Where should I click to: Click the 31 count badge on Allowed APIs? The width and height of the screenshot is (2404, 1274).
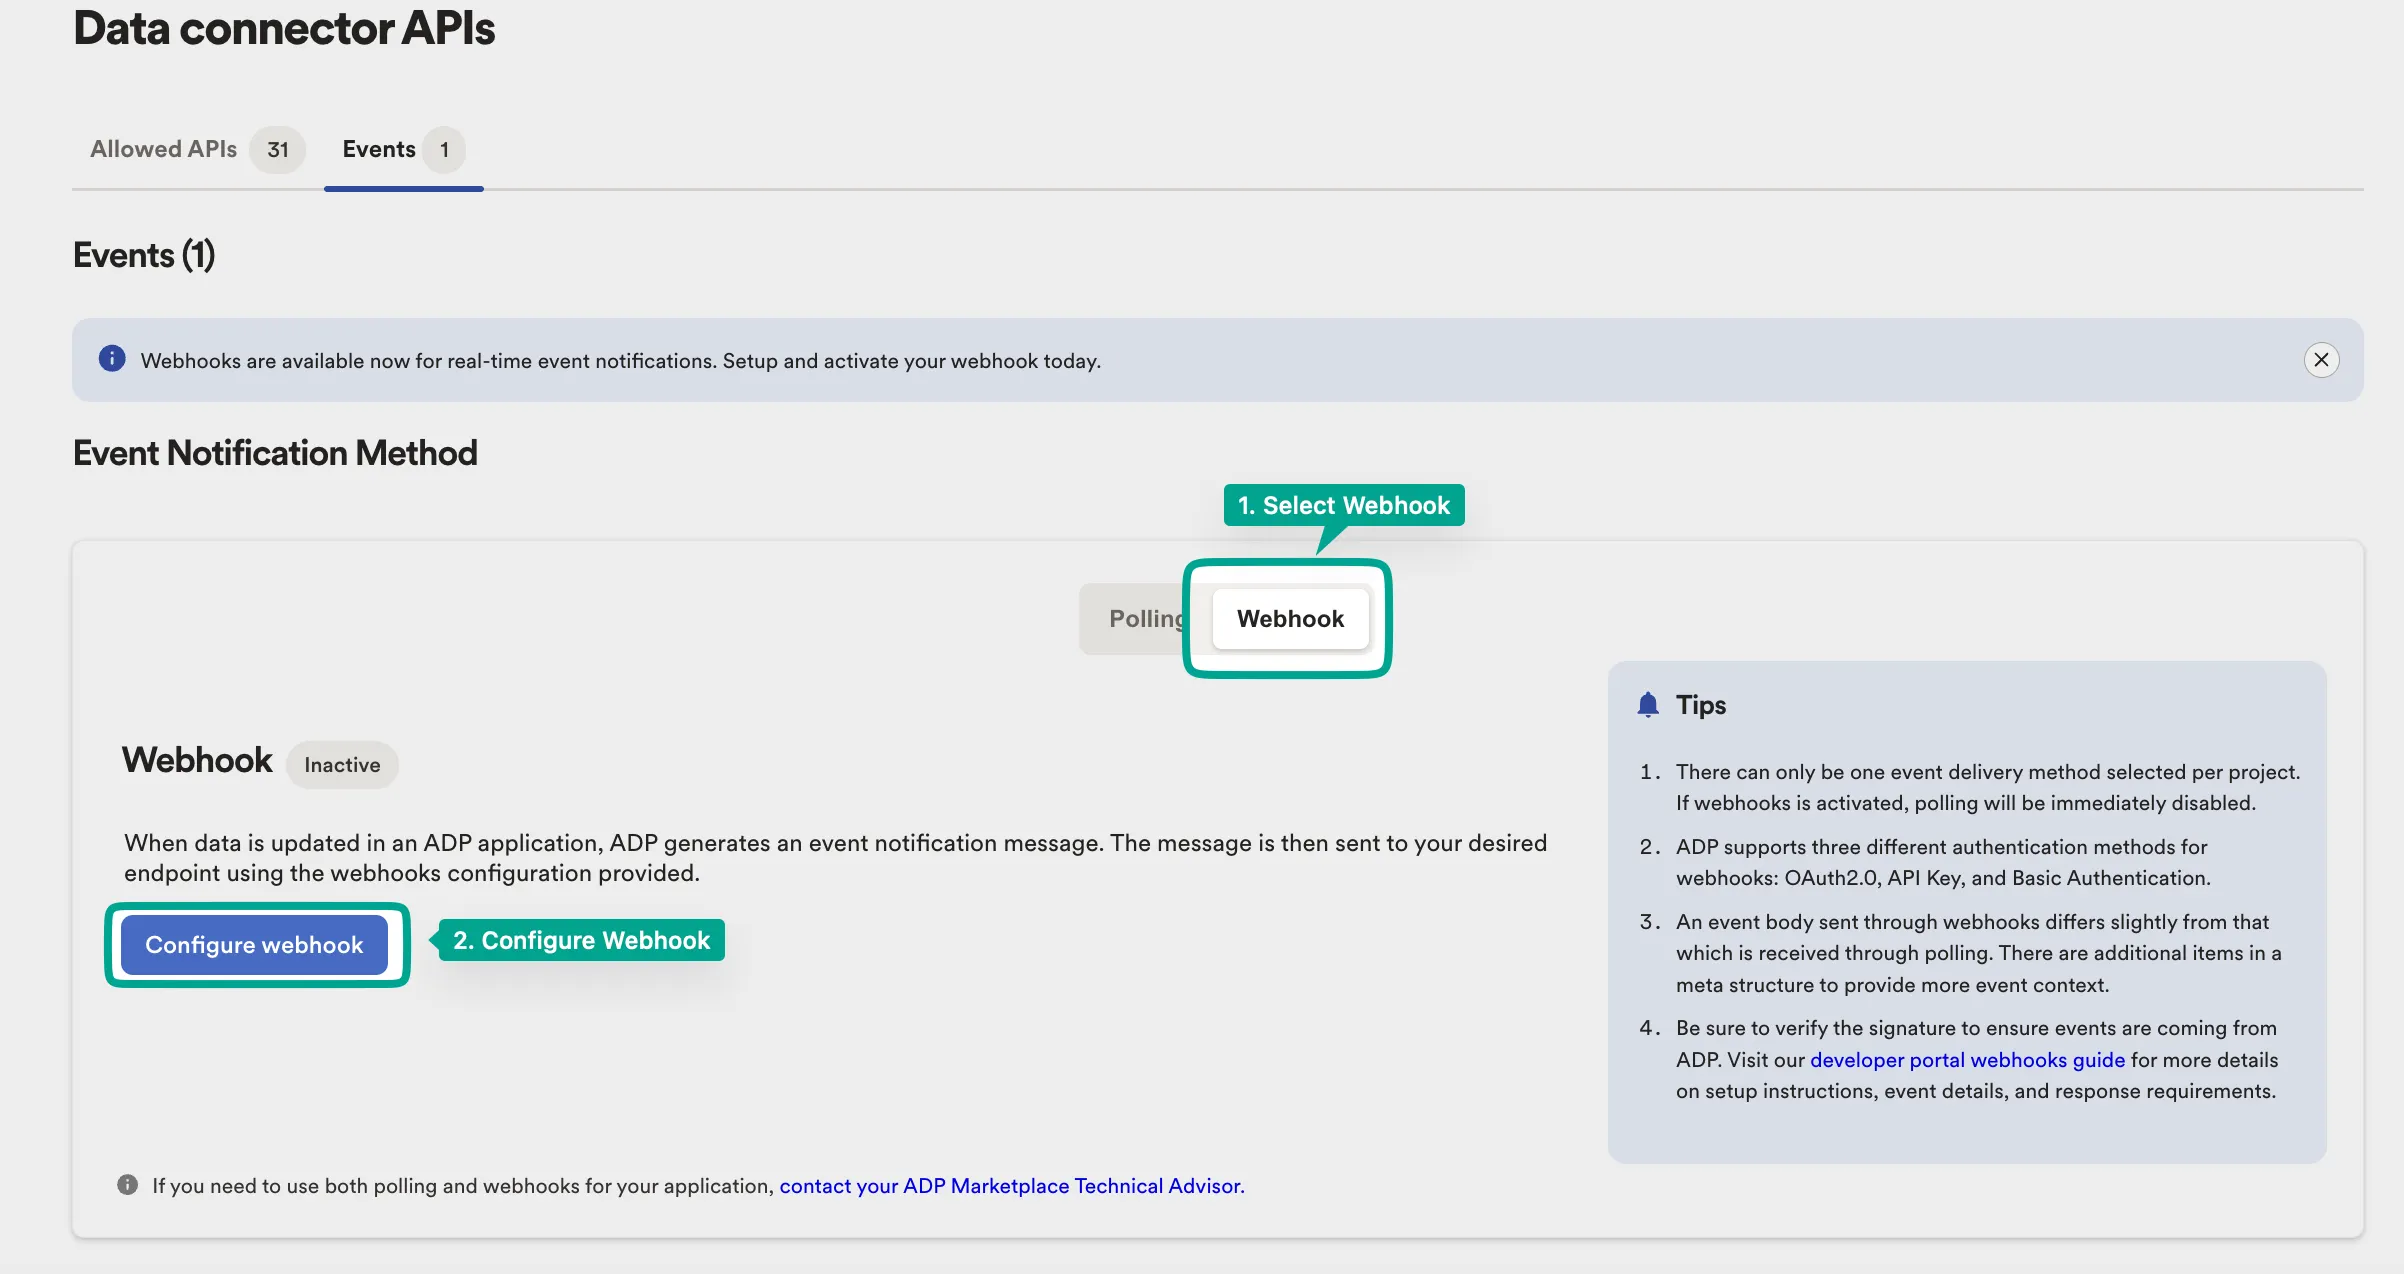click(x=278, y=150)
